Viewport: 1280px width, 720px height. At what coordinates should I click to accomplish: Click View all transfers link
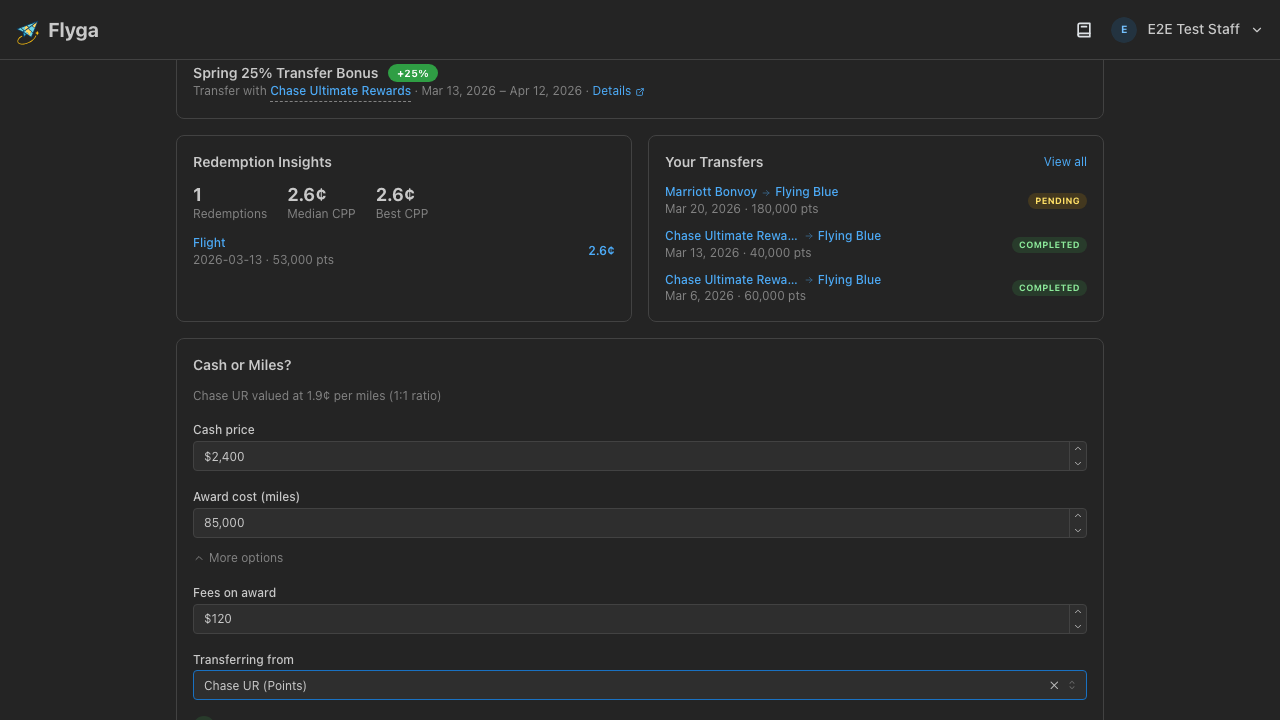tap(1065, 162)
